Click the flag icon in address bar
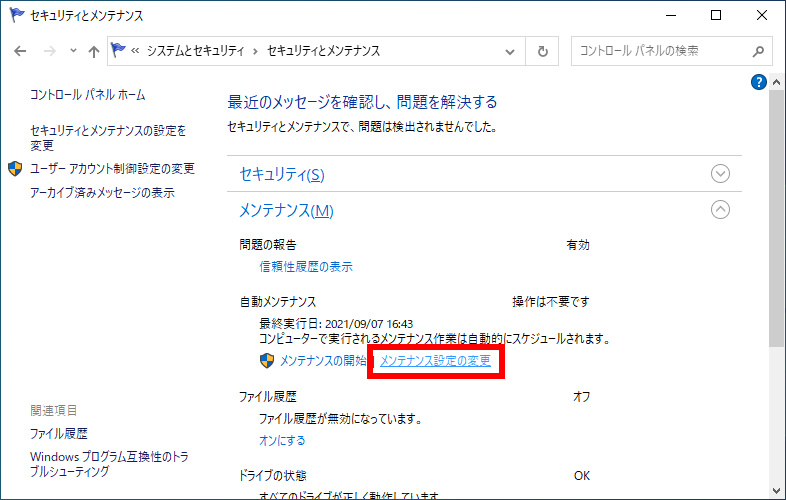The height and width of the screenshot is (500, 786). click(x=120, y=51)
